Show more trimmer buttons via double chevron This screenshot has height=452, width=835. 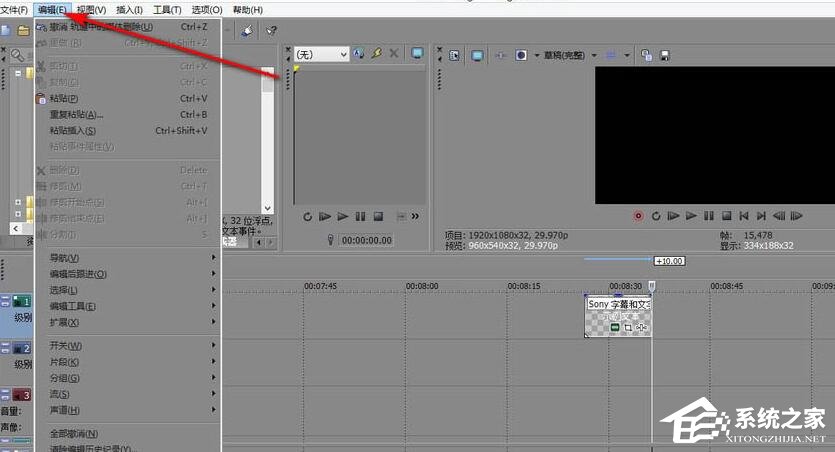point(415,216)
